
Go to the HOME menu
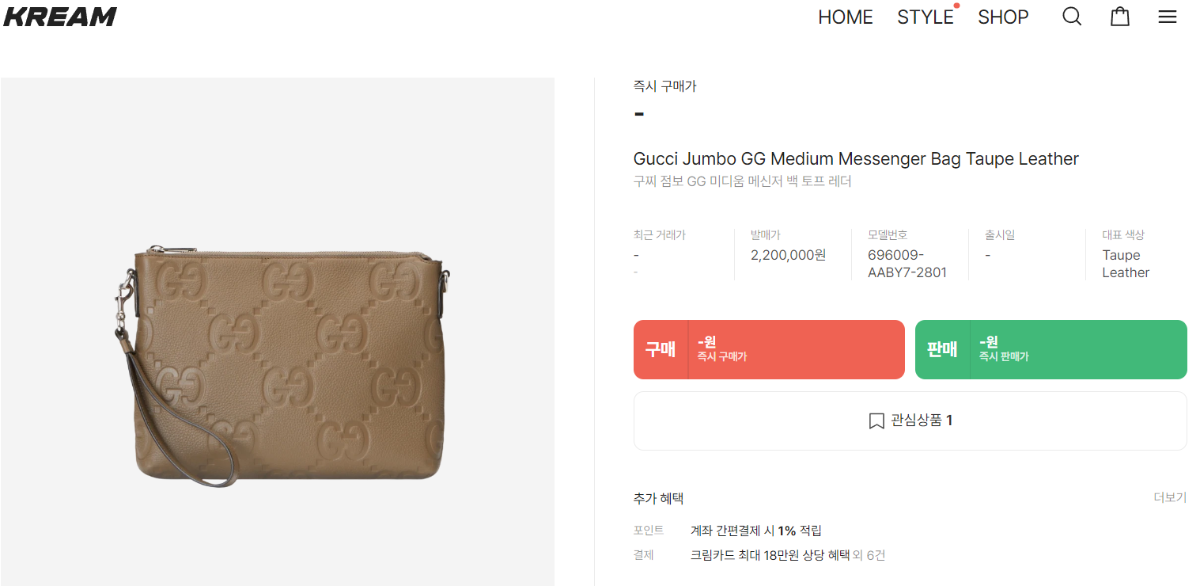click(x=845, y=17)
